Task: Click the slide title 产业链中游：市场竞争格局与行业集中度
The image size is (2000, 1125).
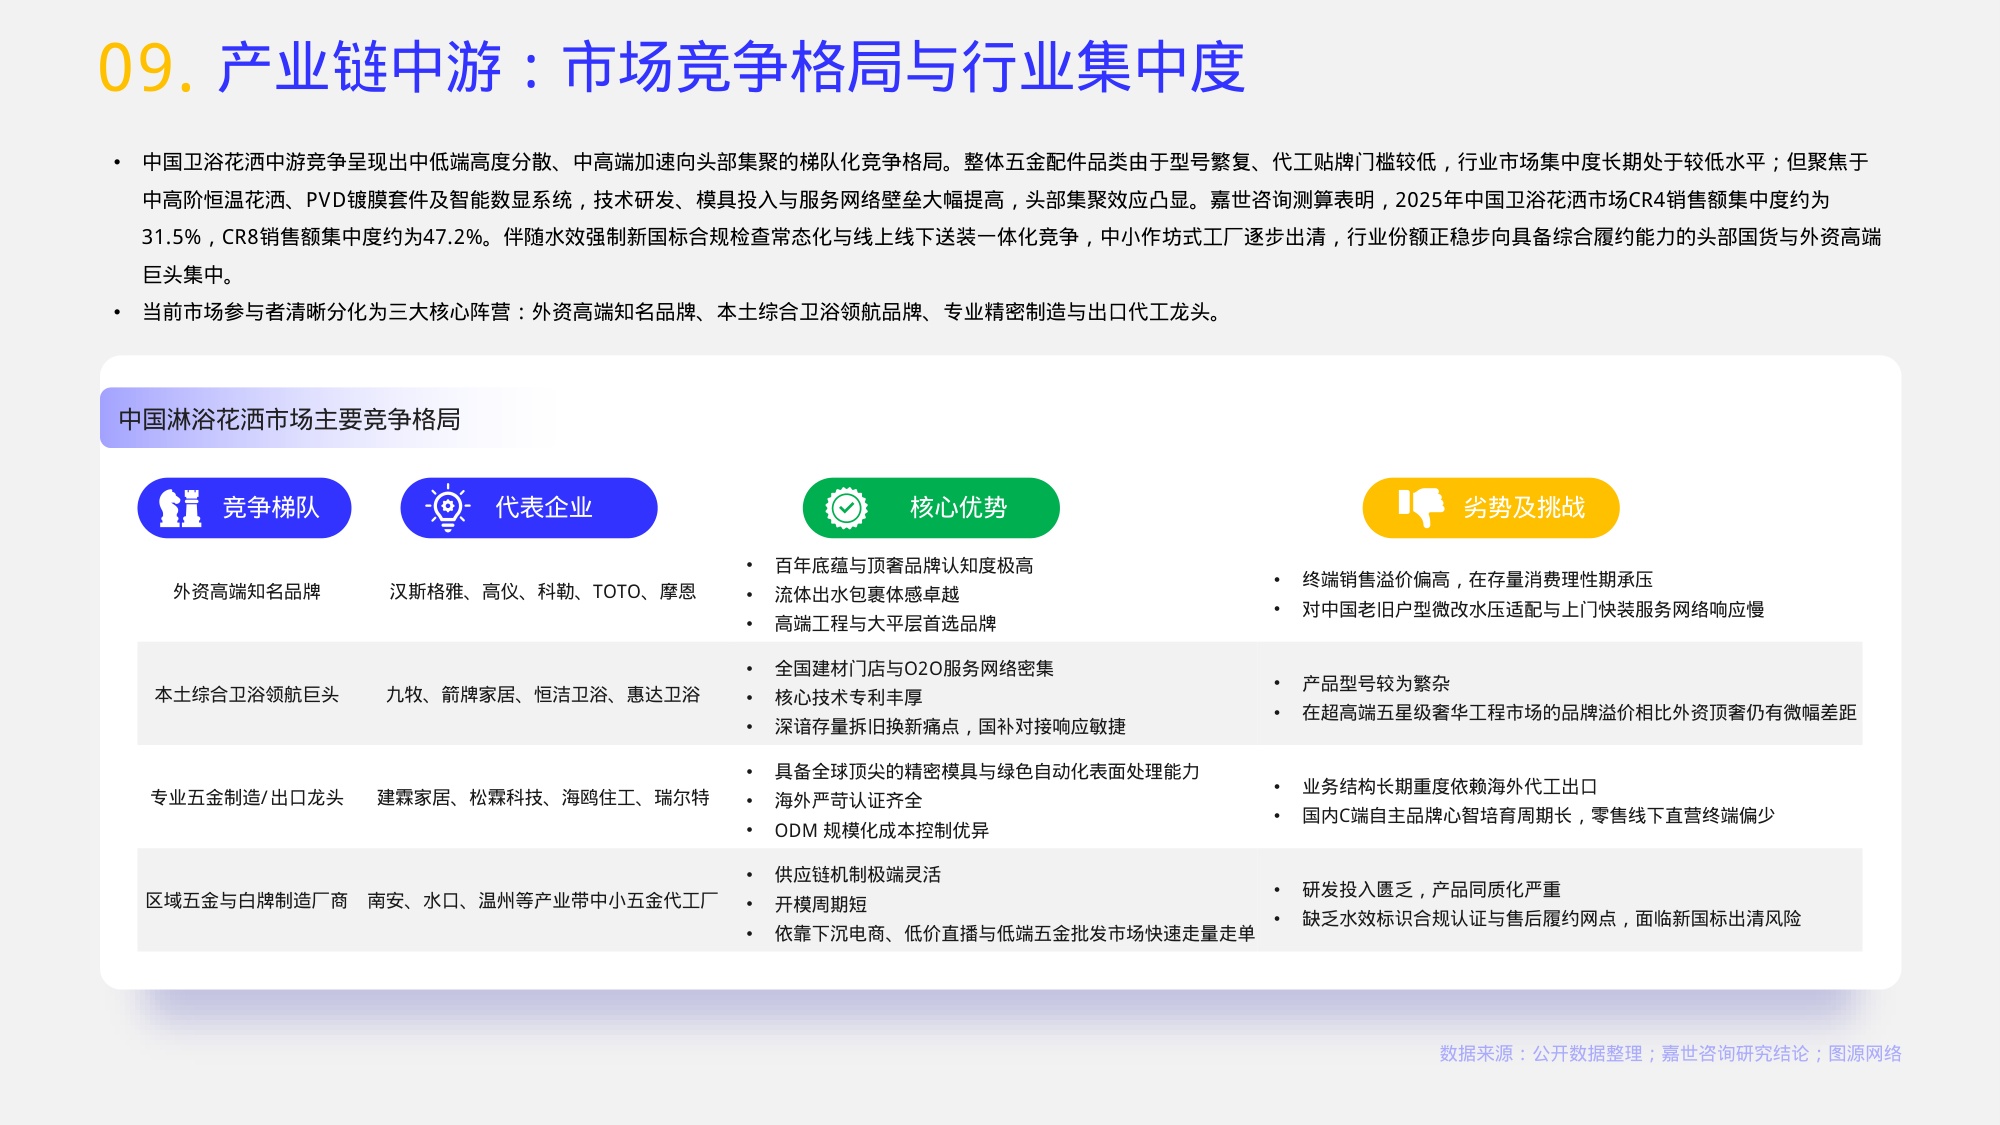Action: pyautogui.click(x=731, y=68)
